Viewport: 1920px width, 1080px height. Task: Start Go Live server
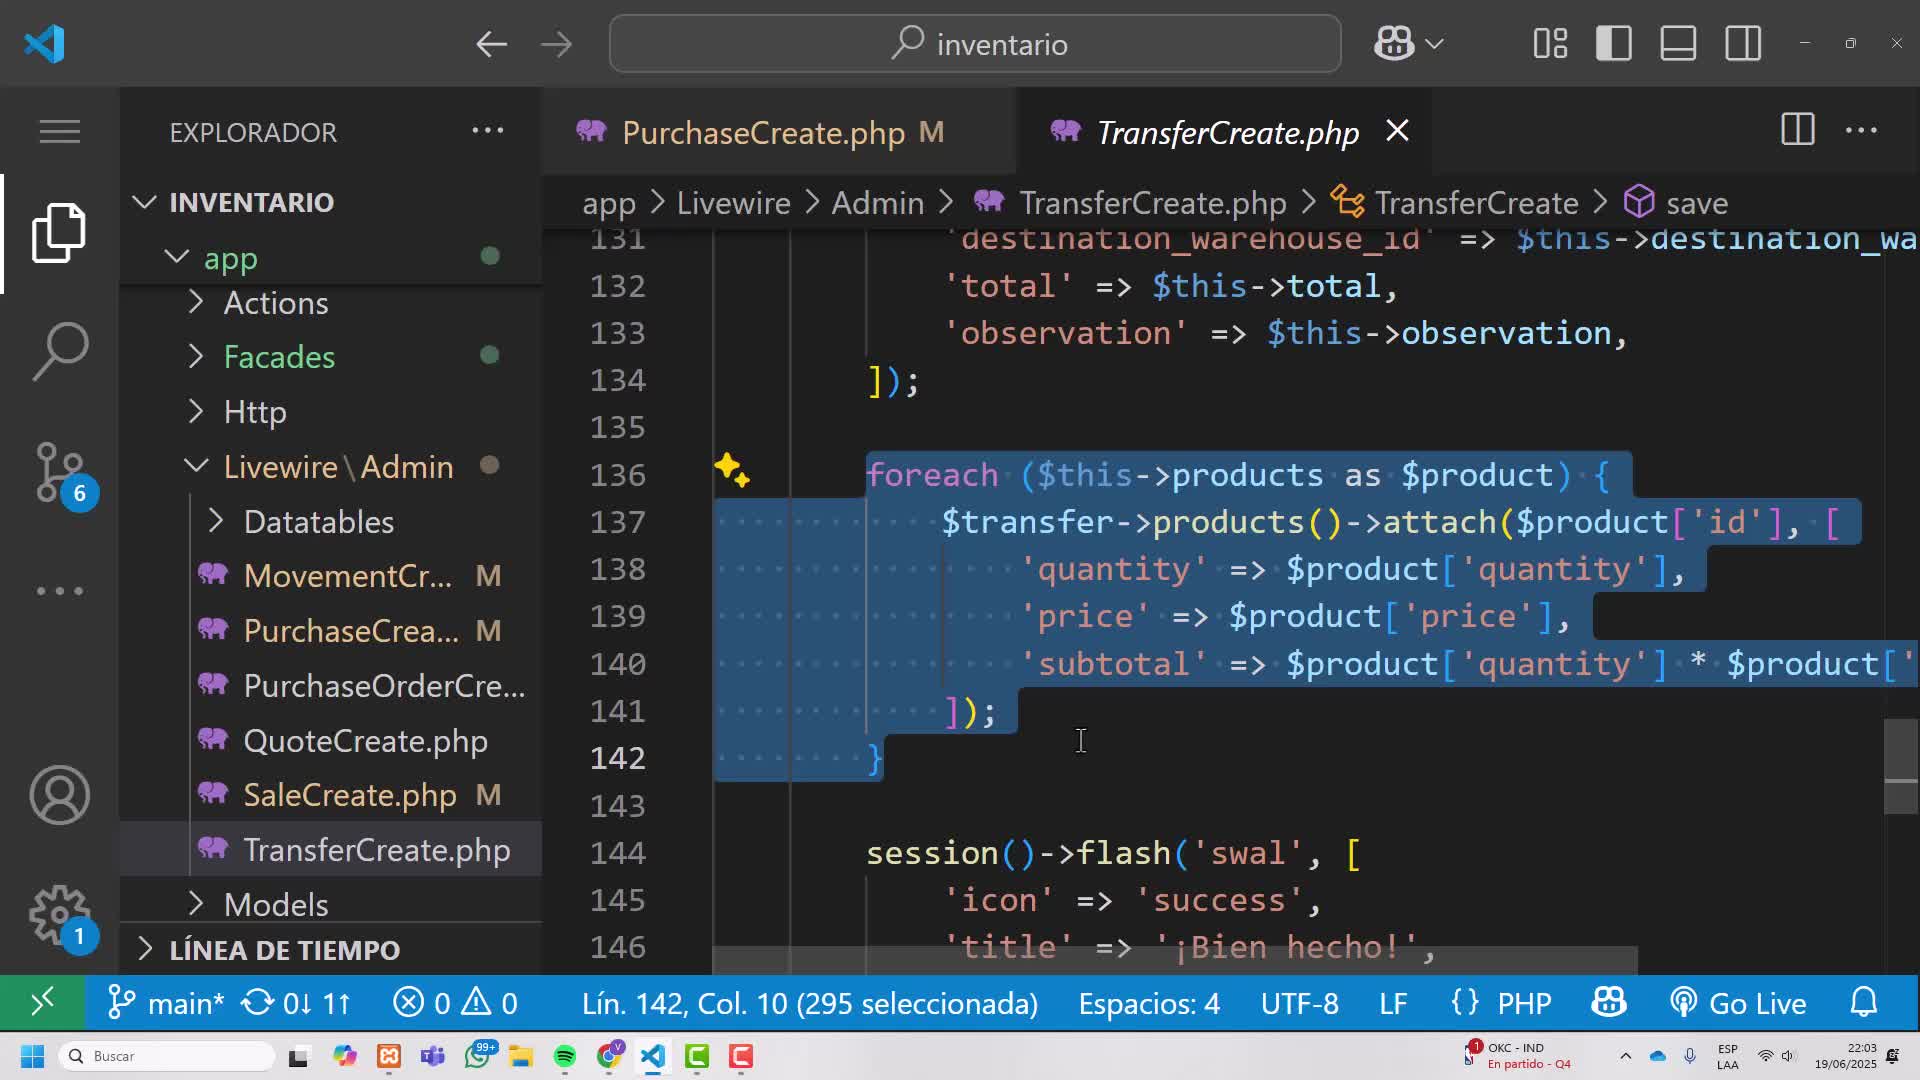click(1738, 1003)
